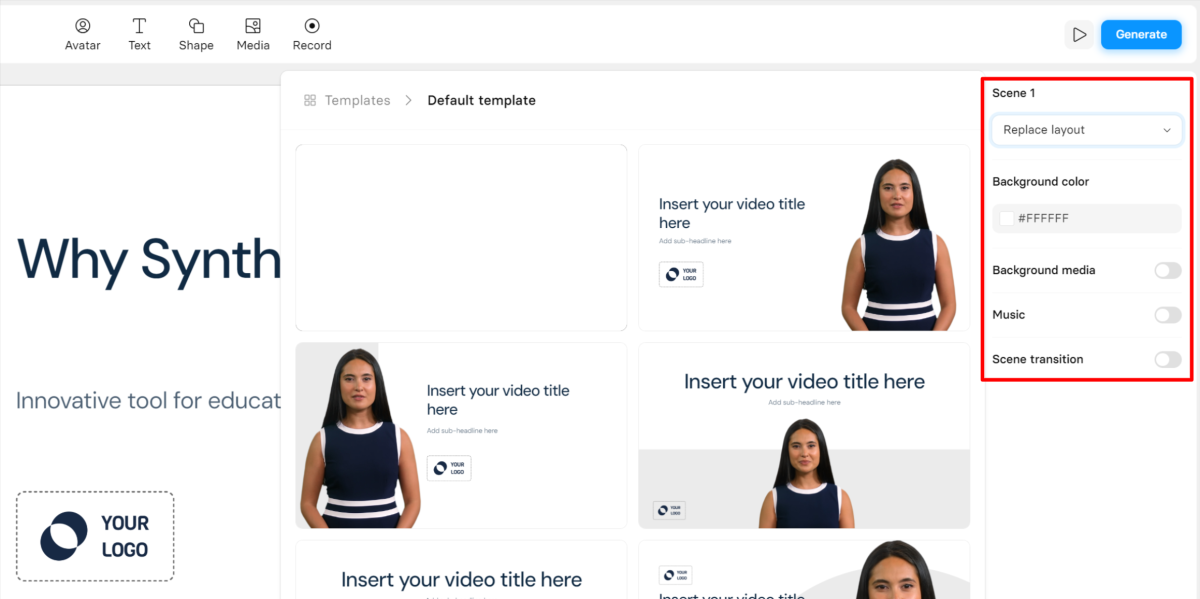Expand the Replace layout dropdown
The image size is (1200, 599).
(1086, 130)
